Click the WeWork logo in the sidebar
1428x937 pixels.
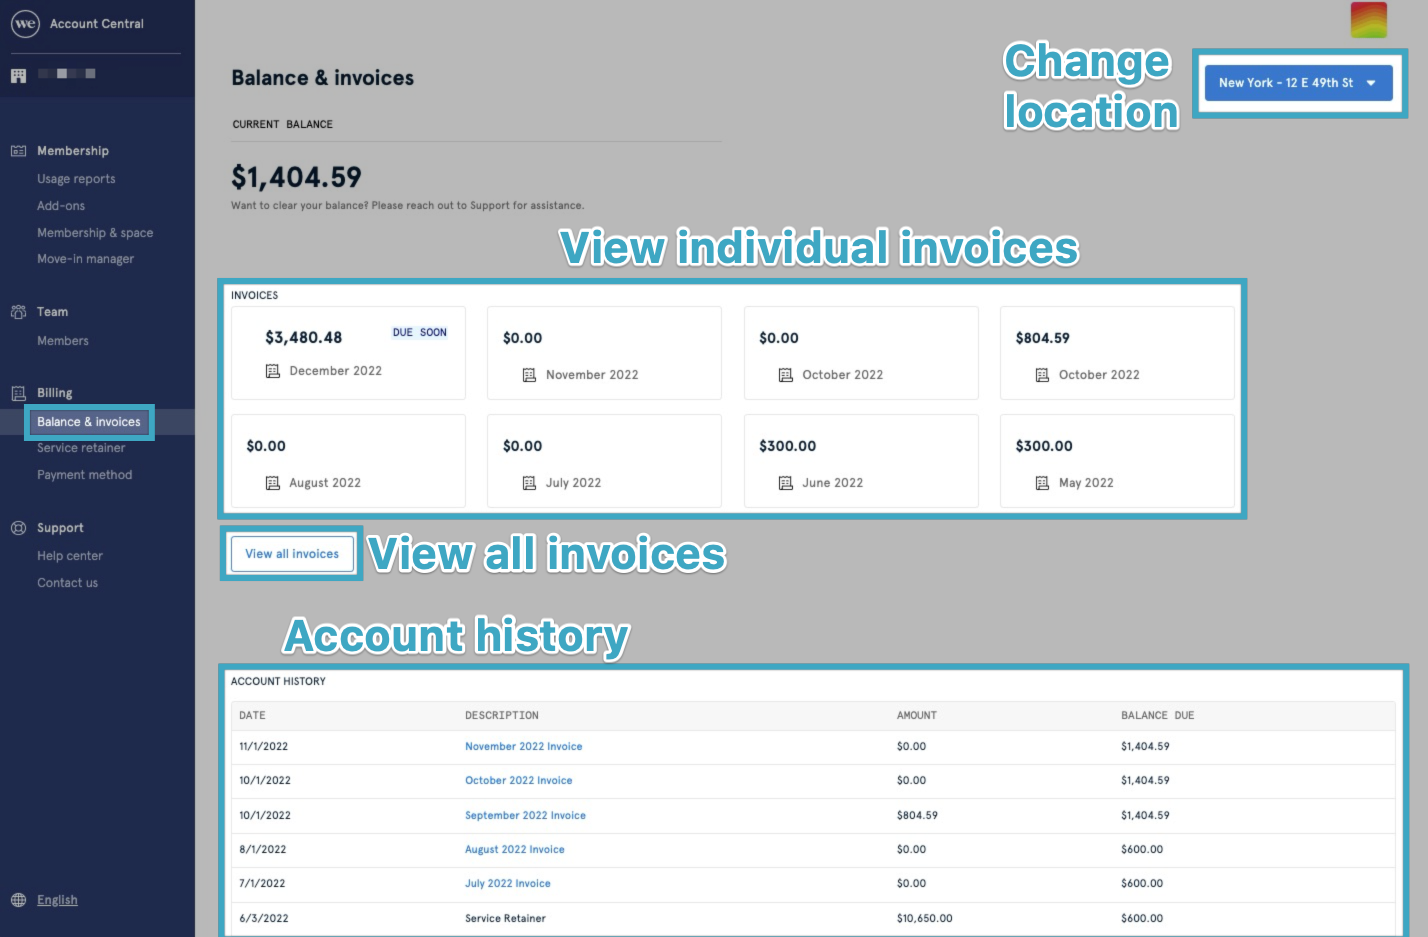click(25, 24)
